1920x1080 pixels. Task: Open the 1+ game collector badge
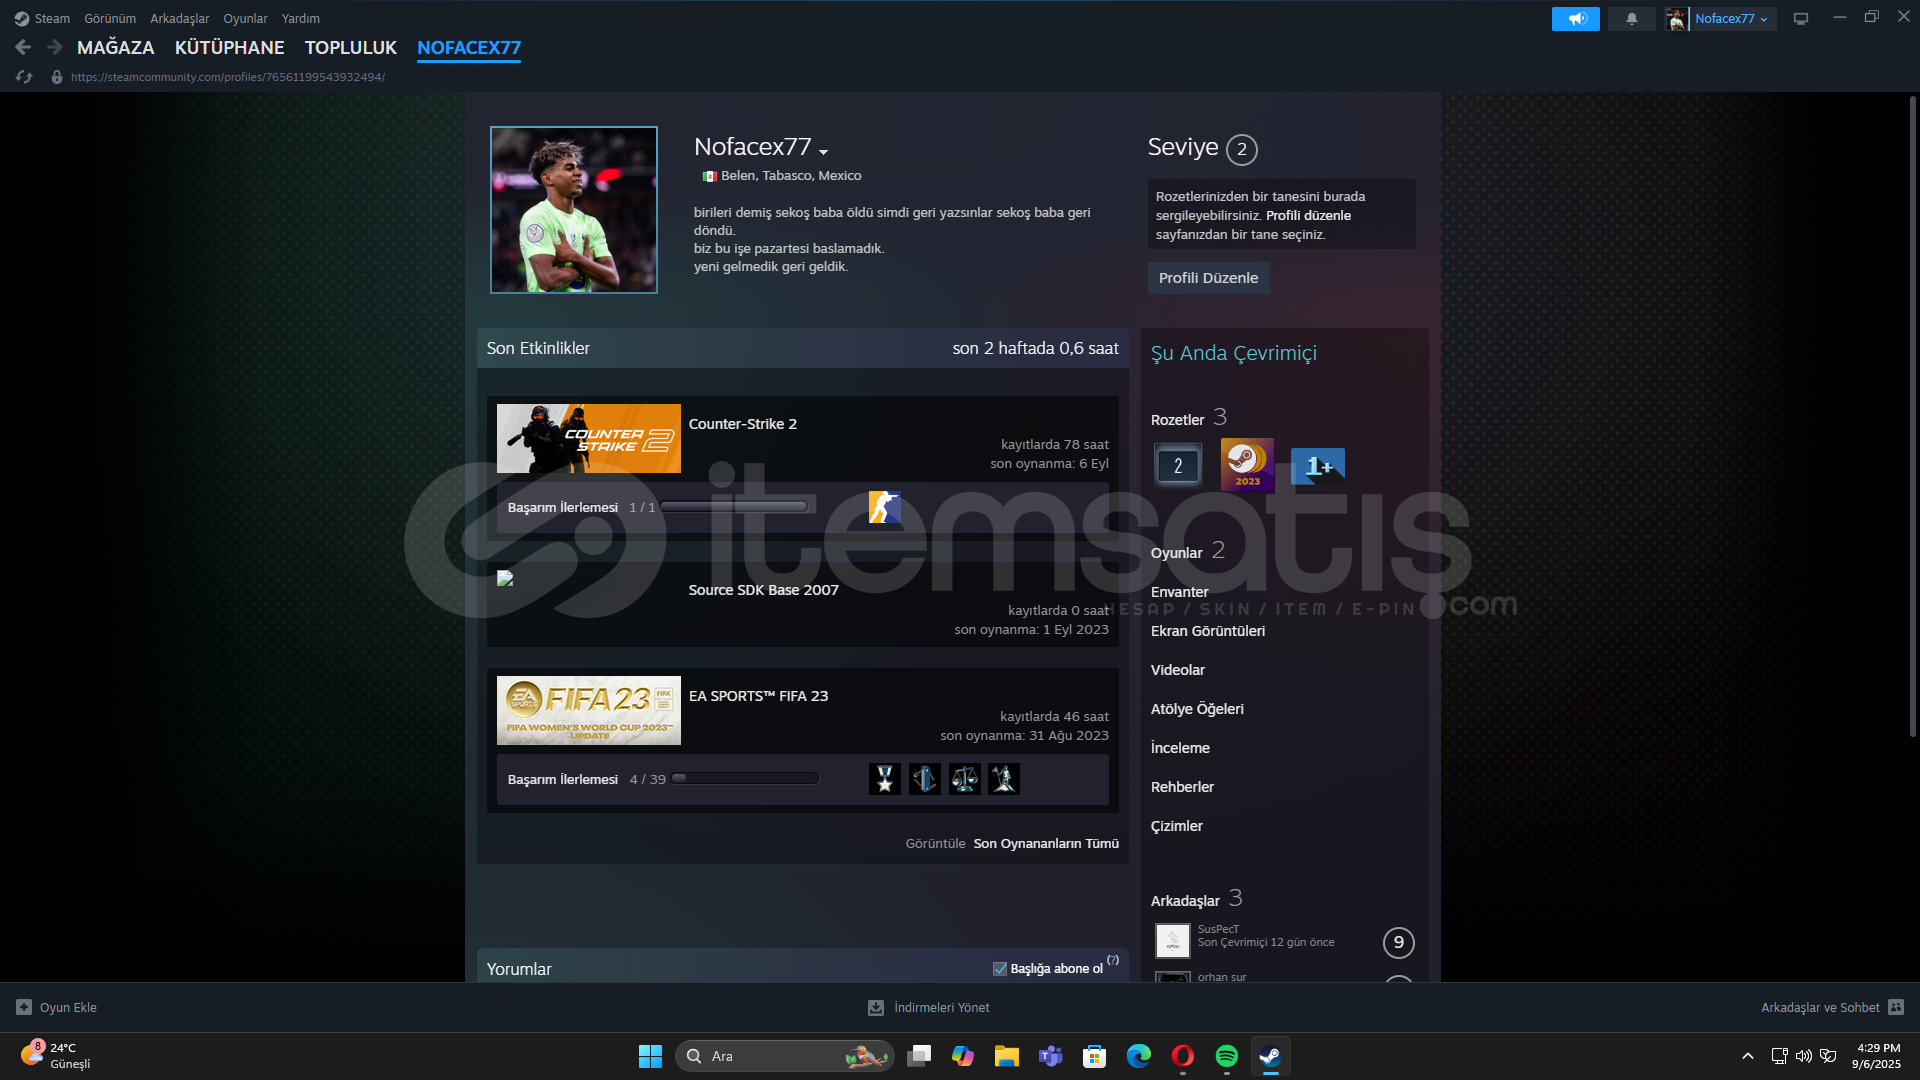click(x=1318, y=466)
